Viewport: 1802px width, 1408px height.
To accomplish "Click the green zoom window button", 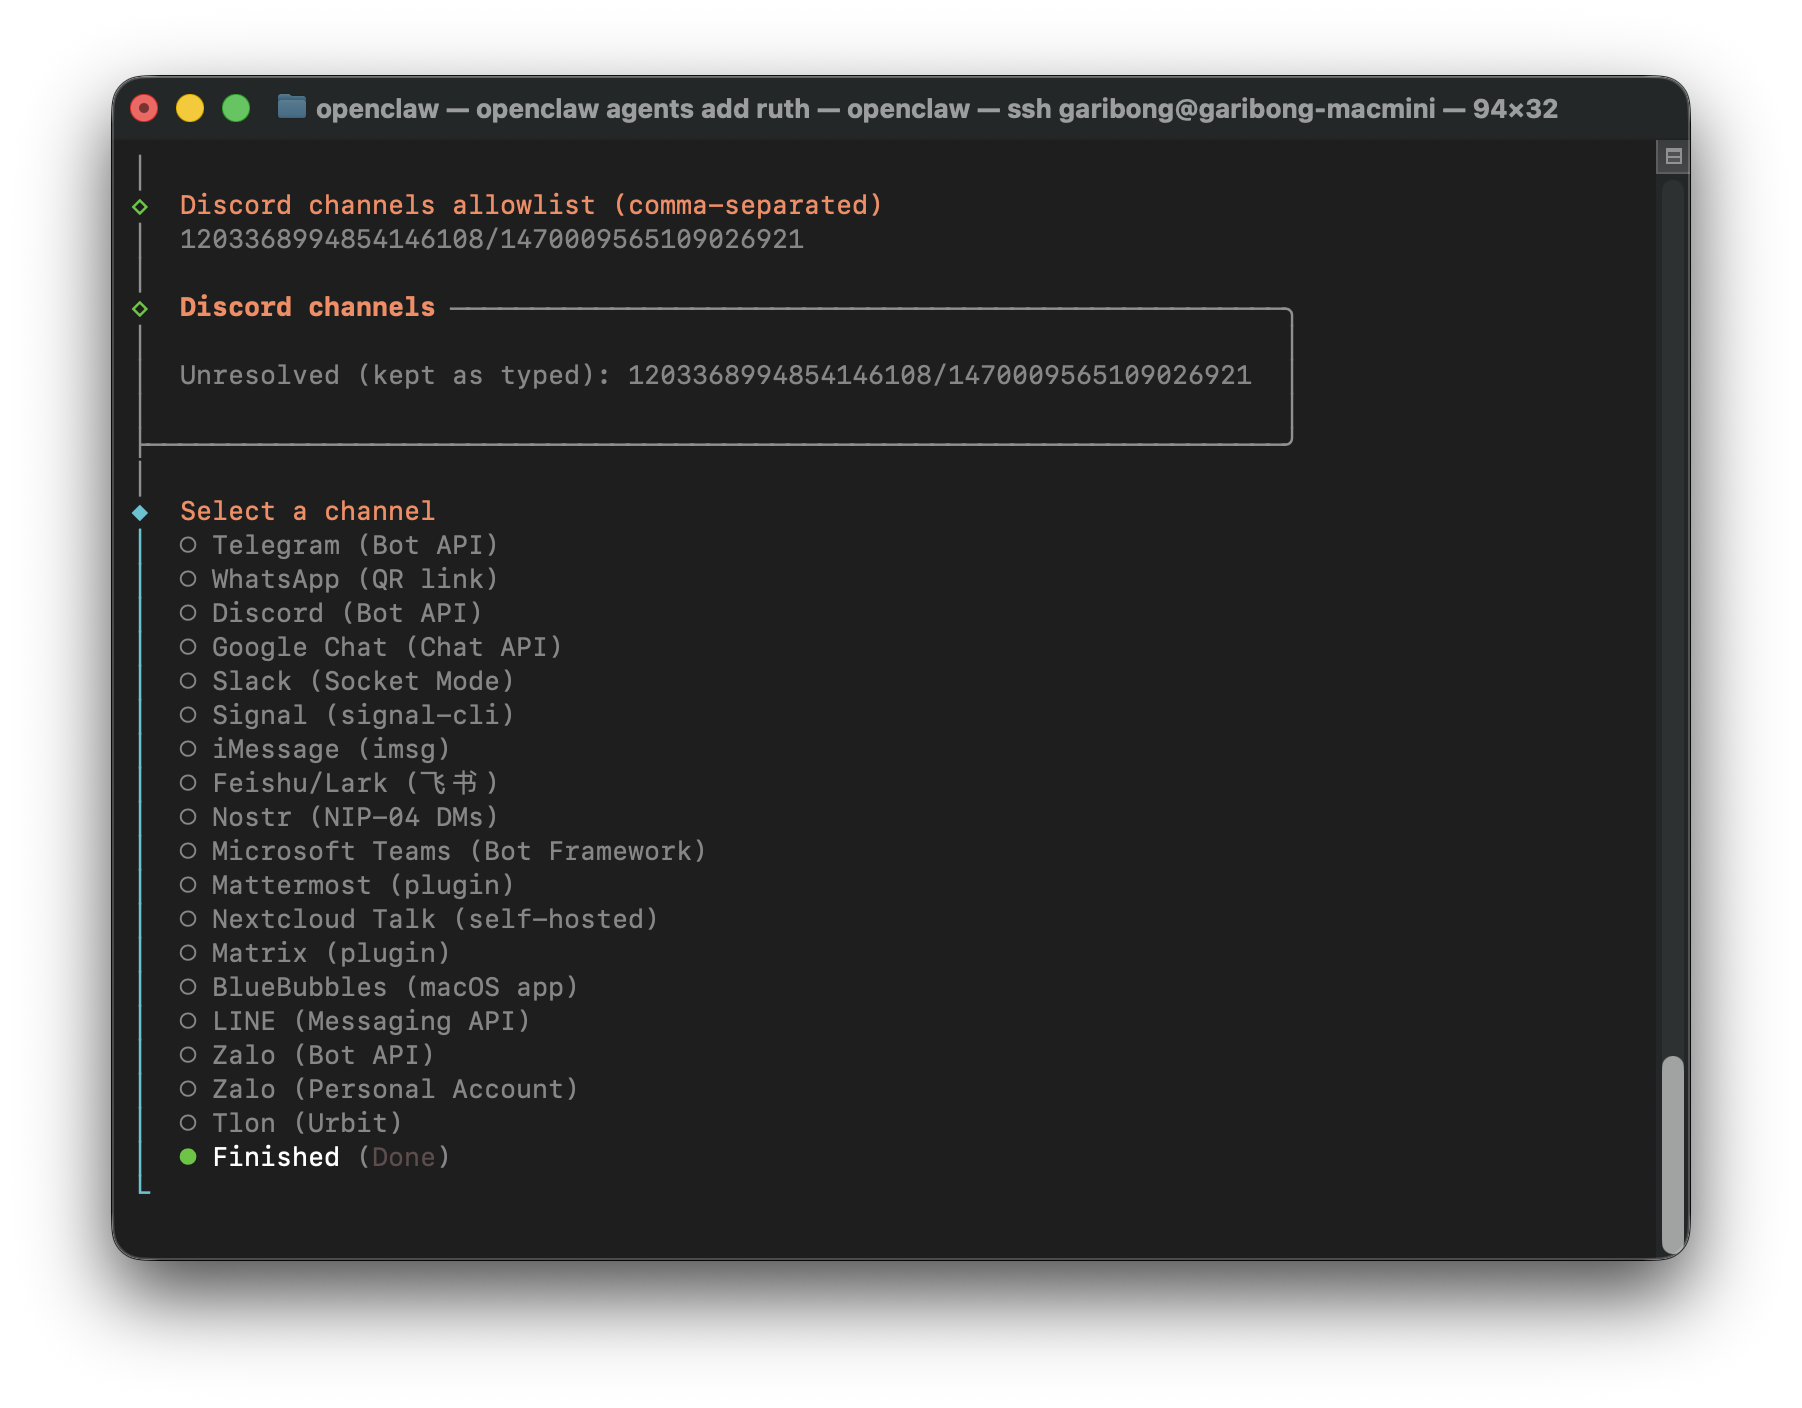I will click(236, 108).
